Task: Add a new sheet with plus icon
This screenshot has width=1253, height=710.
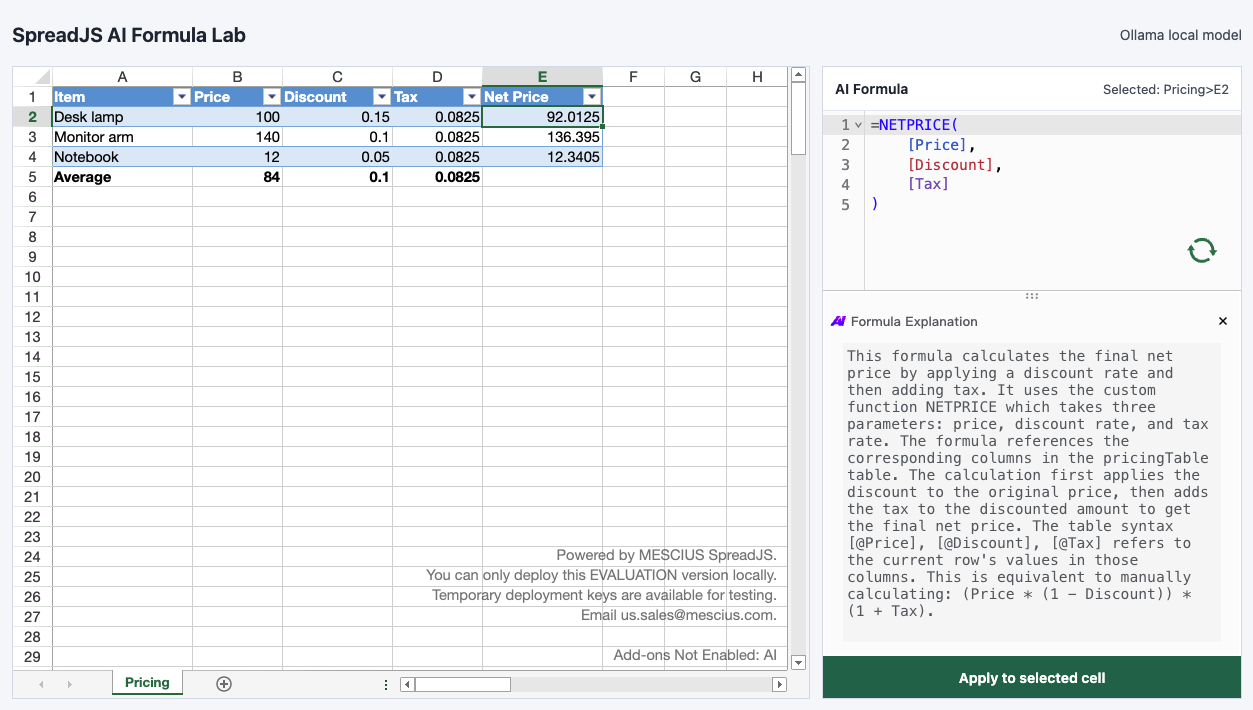Action: point(224,684)
